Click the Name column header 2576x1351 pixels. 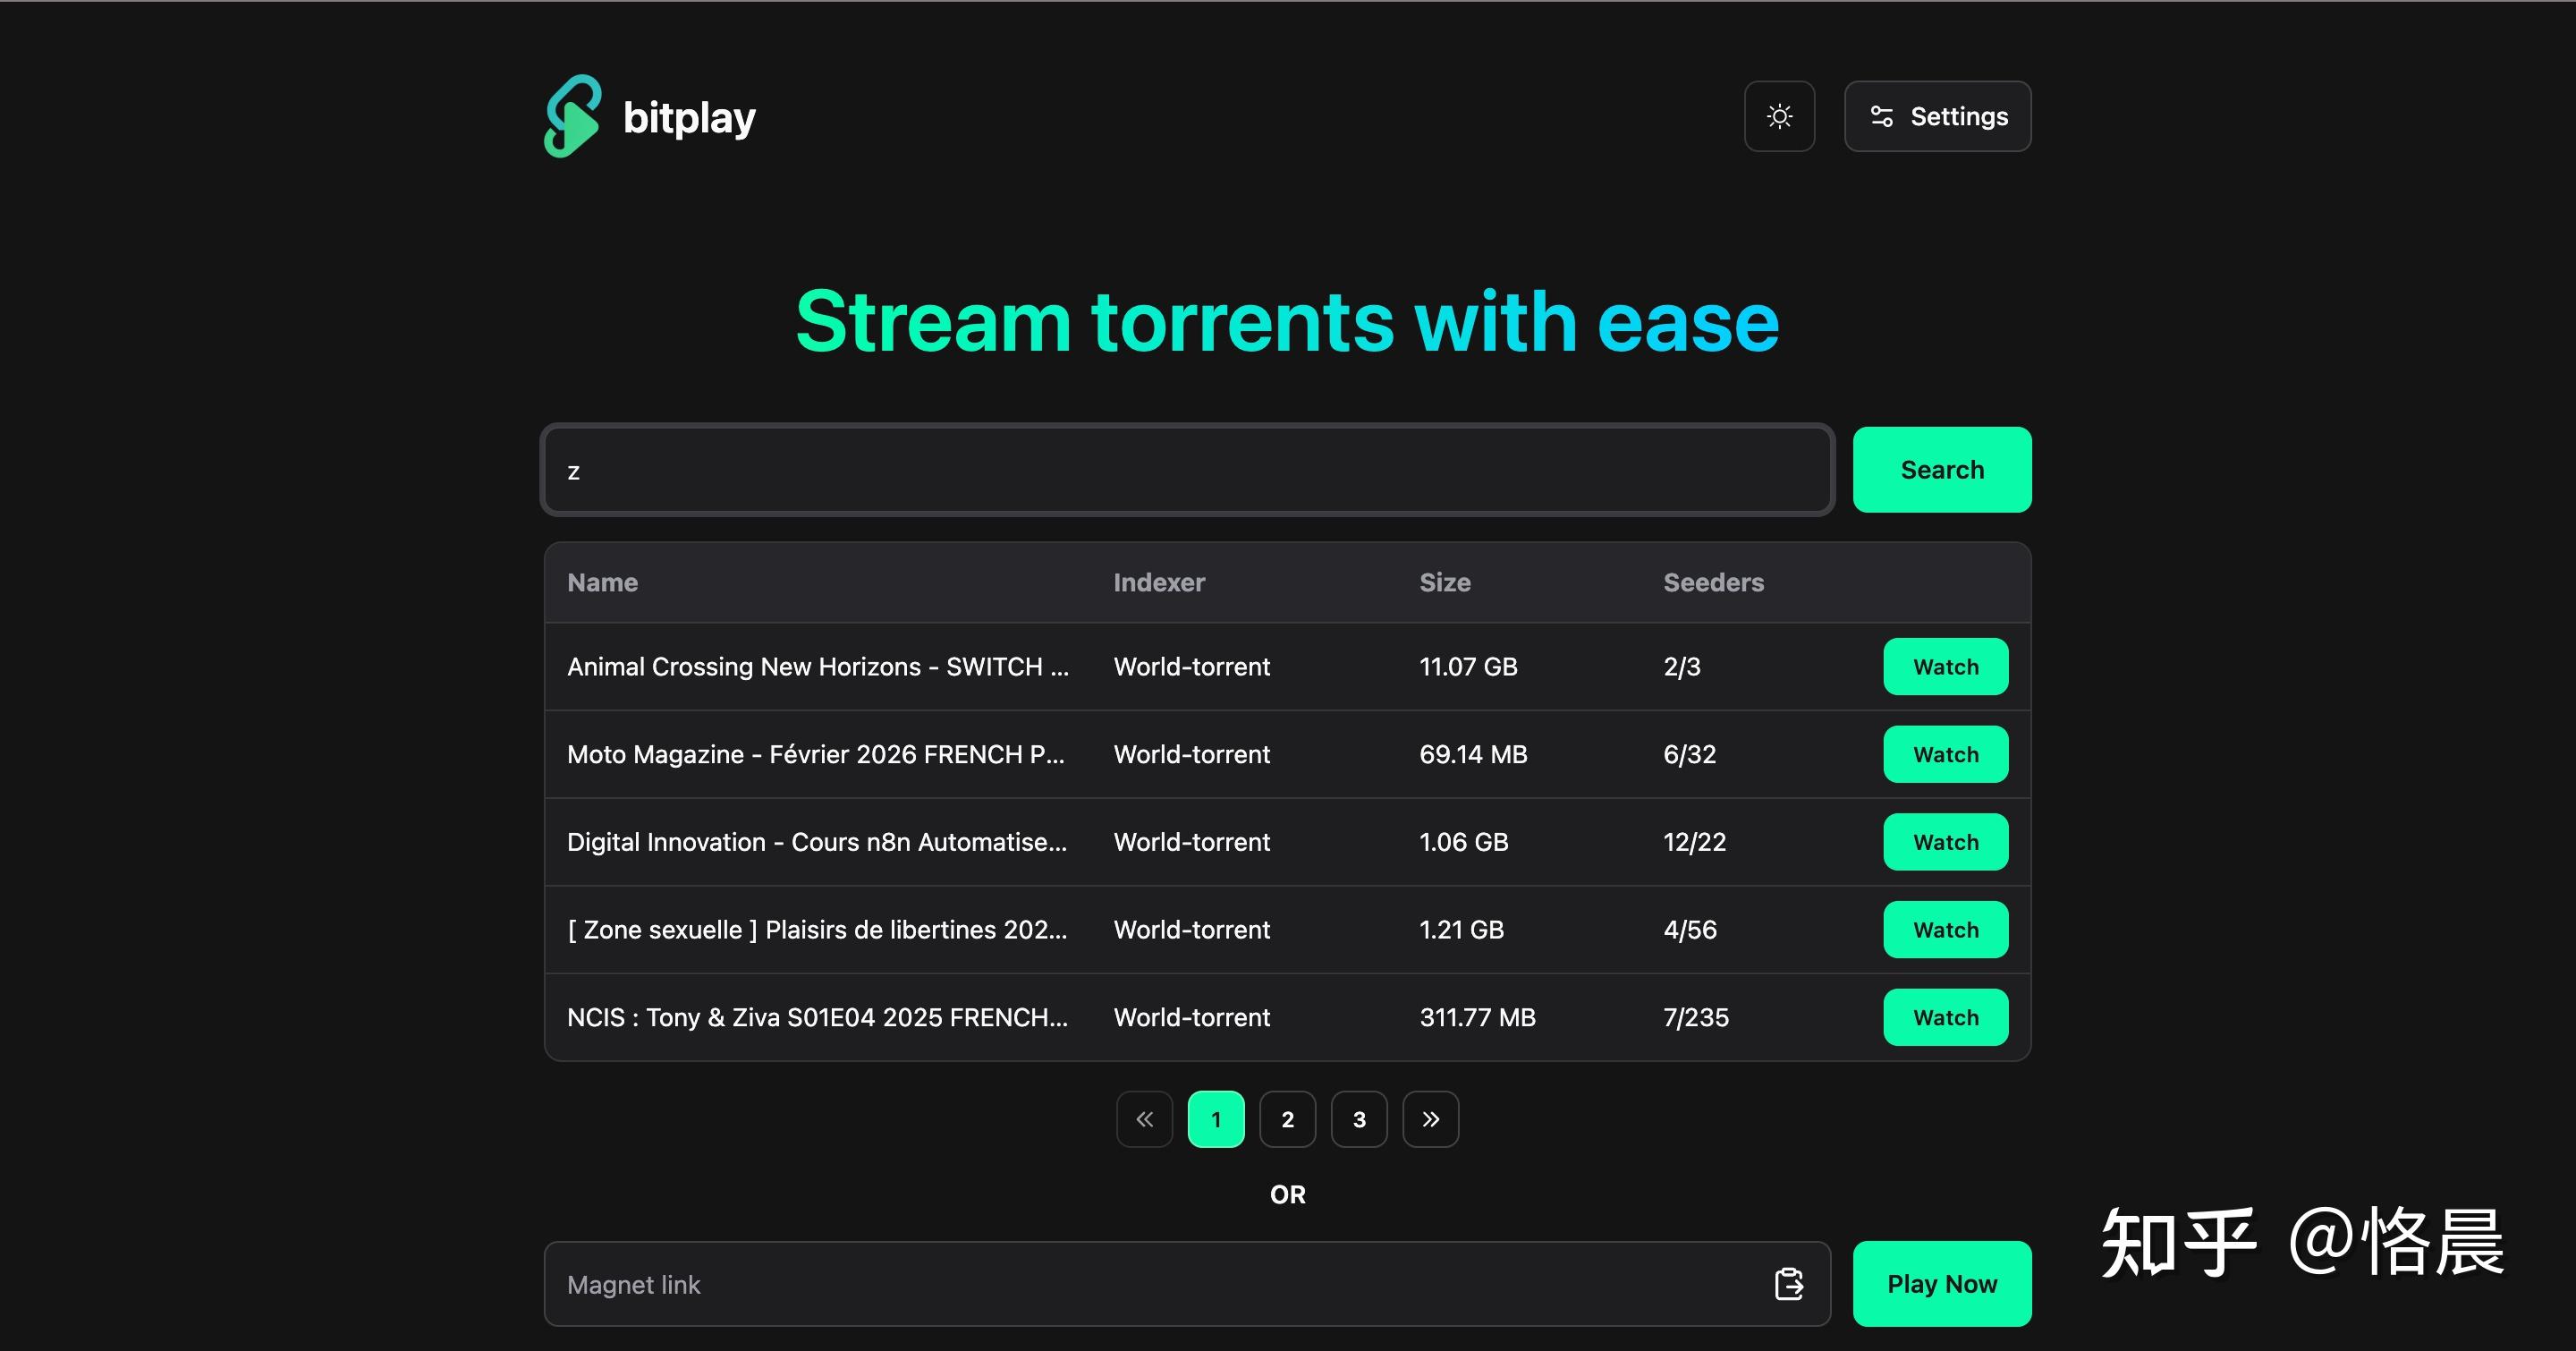pyautogui.click(x=602, y=583)
